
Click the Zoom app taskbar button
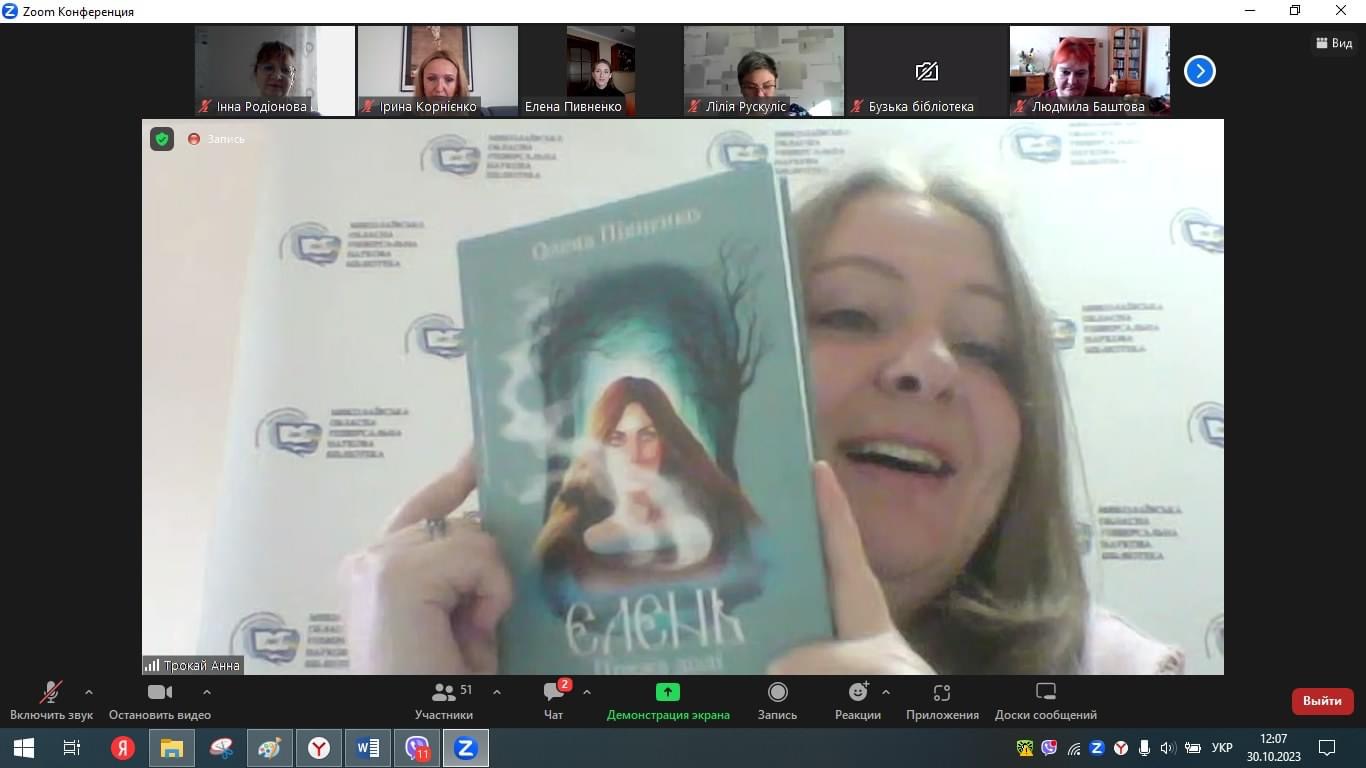coord(466,748)
